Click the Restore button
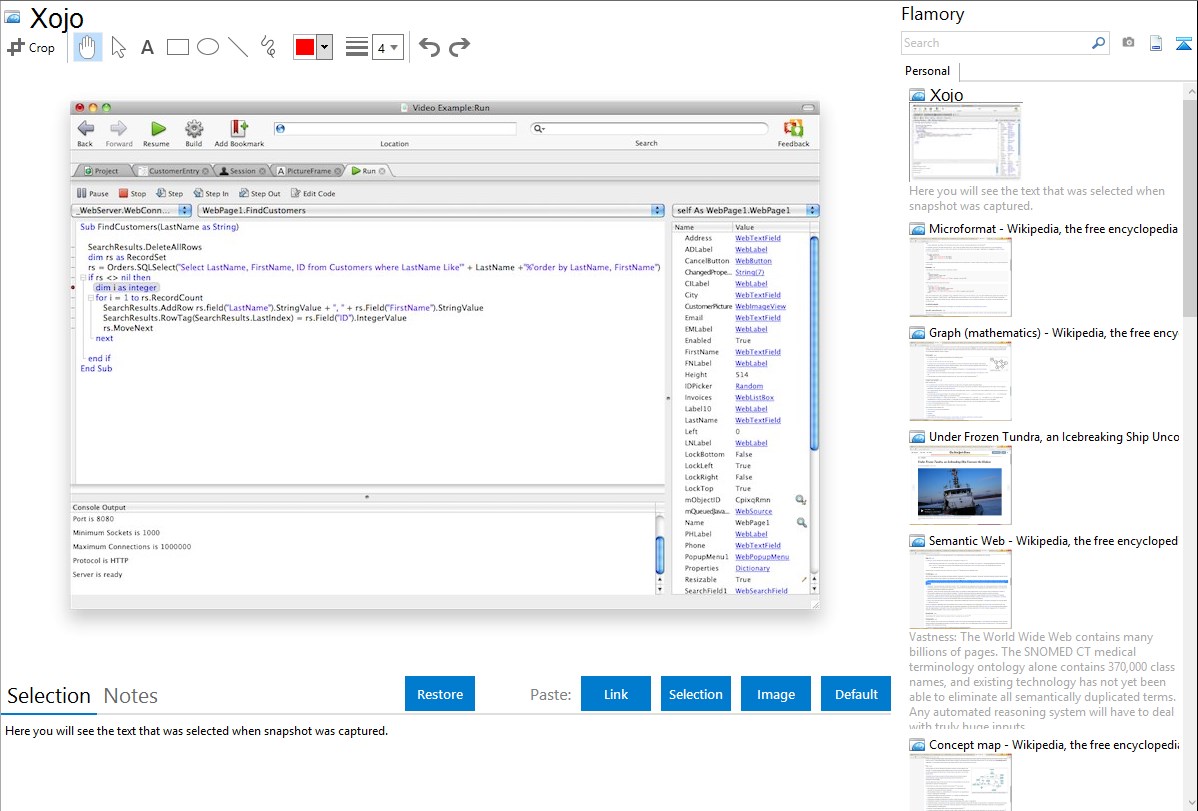Screen dimensions: 1198x811 [440, 694]
